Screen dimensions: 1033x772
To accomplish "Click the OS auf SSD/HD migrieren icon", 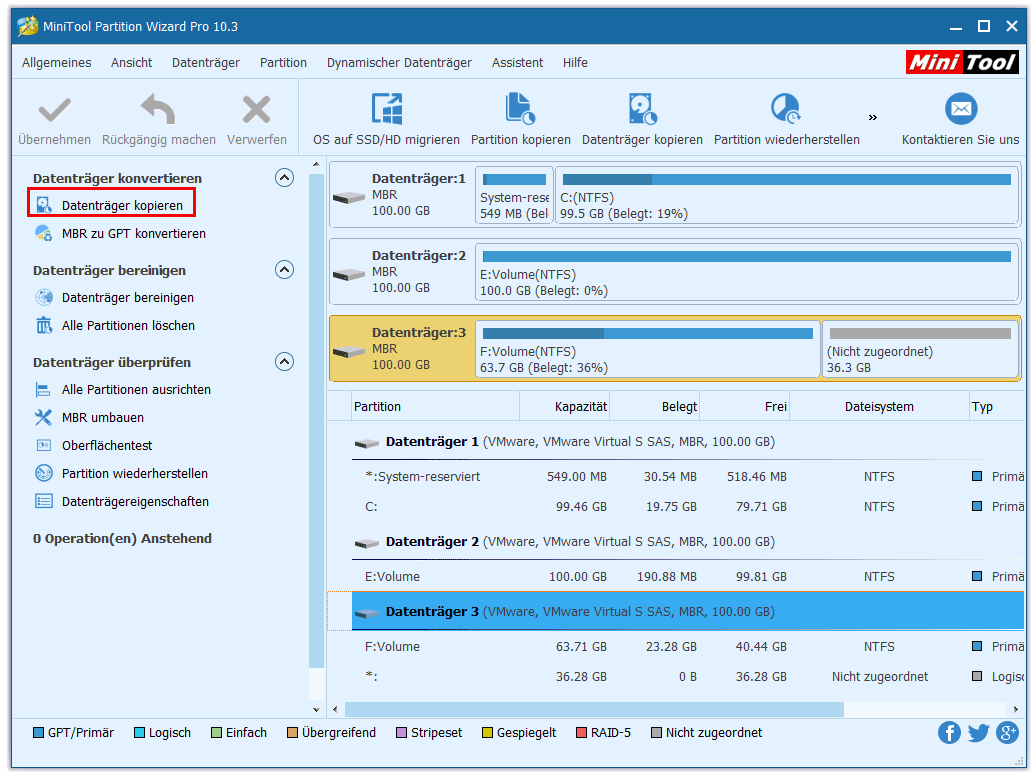I will click(x=386, y=109).
